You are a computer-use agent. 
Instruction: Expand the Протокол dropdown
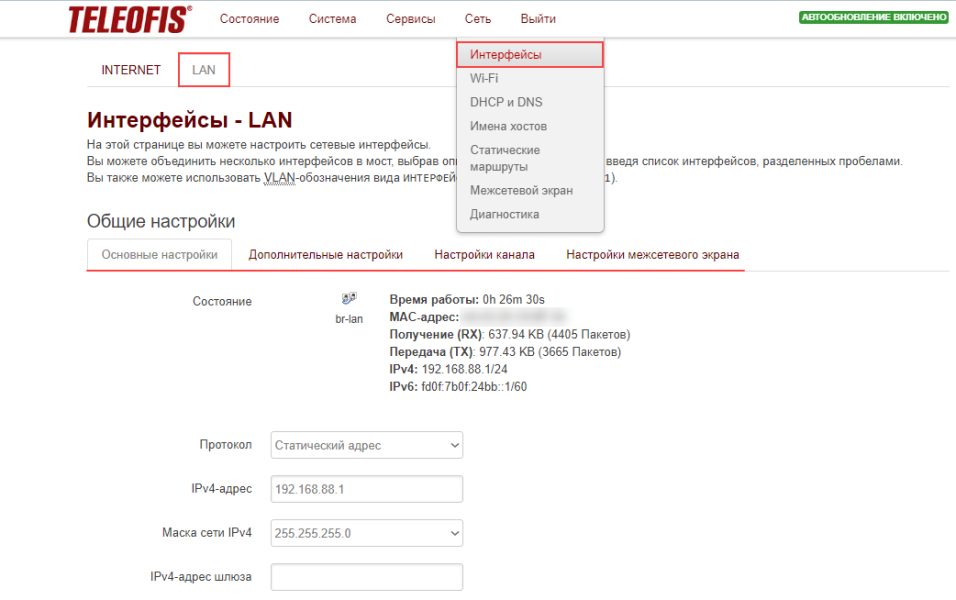pyautogui.click(x=367, y=445)
